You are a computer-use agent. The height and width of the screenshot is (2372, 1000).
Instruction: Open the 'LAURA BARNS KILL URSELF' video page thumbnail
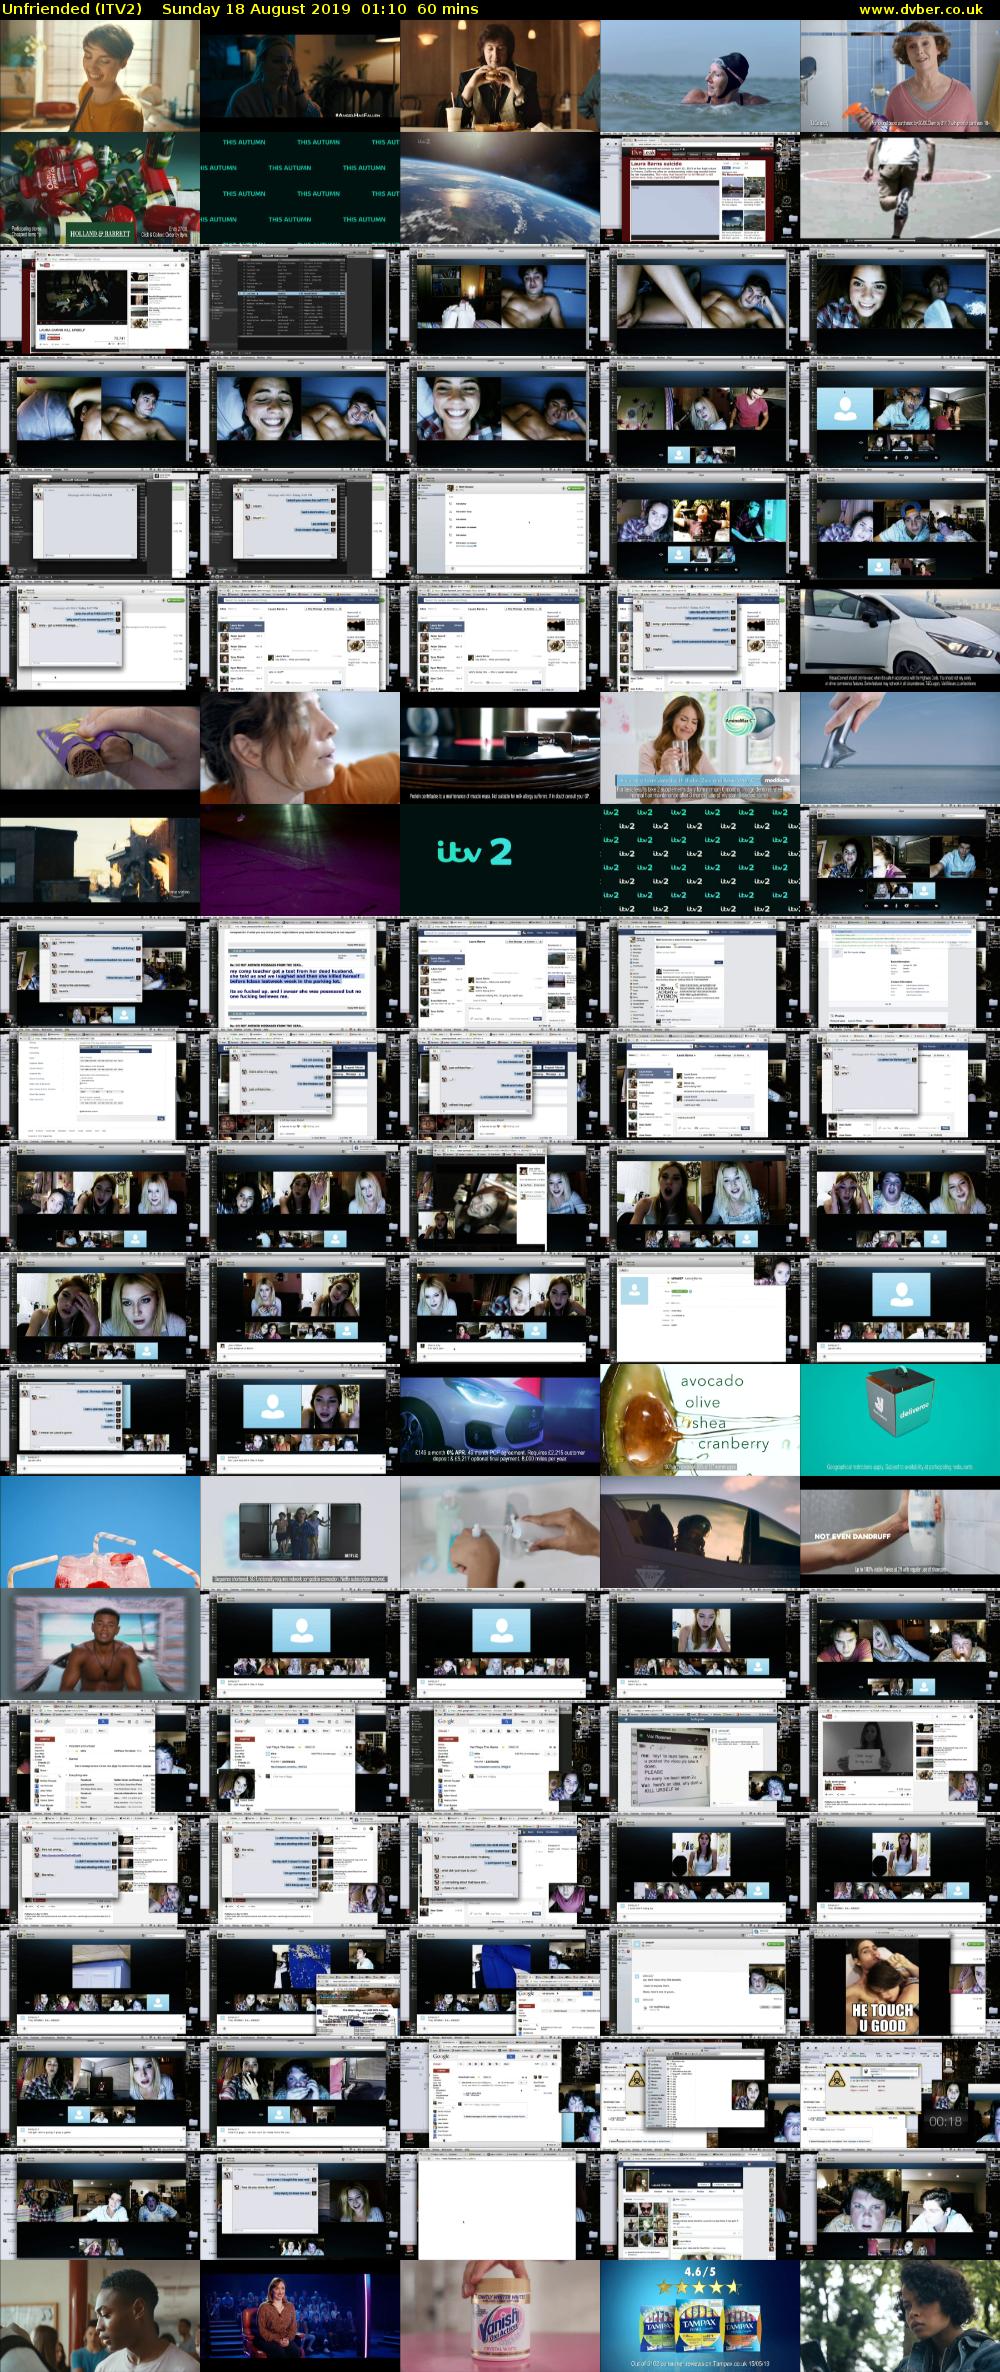[100, 302]
